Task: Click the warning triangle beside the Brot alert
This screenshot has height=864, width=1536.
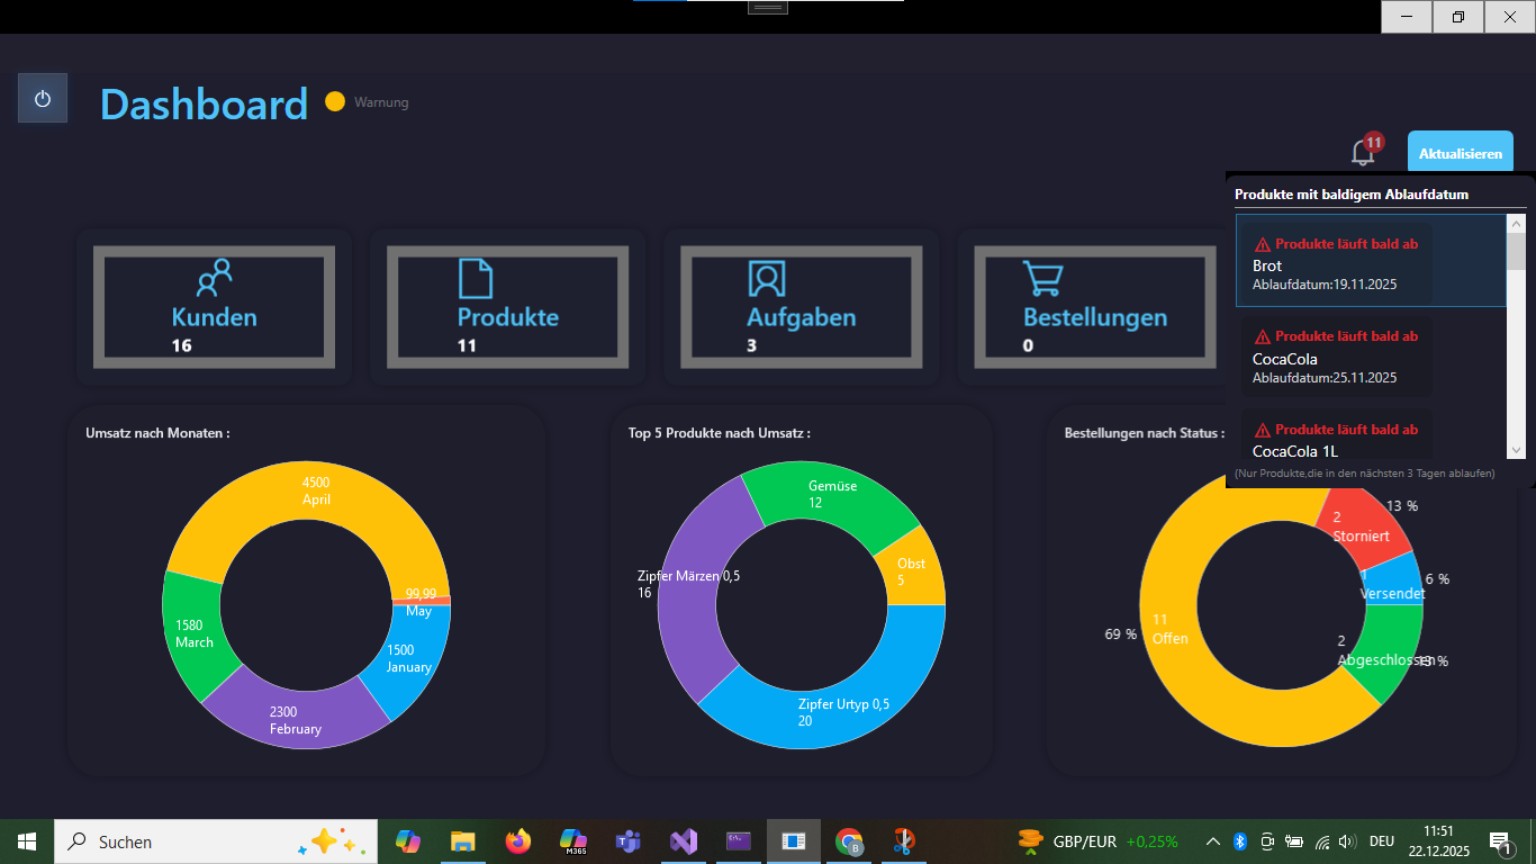Action: pyautogui.click(x=1263, y=243)
